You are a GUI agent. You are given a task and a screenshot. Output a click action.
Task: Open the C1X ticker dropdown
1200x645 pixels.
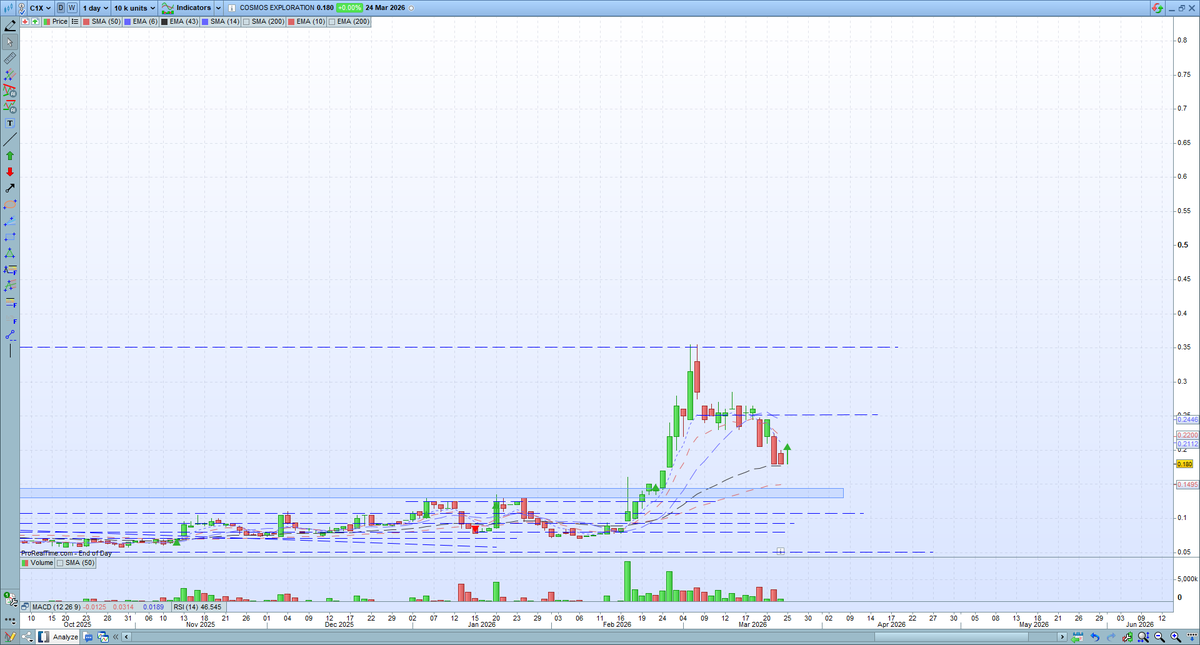40,7
